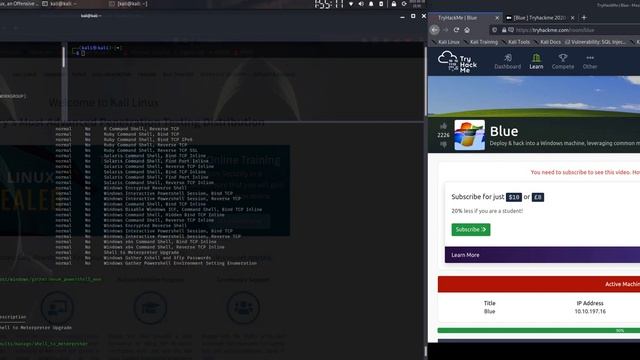The height and width of the screenshot is (360, 640).
Task: Click the Learn More banner
Action: tap(542, 255)
